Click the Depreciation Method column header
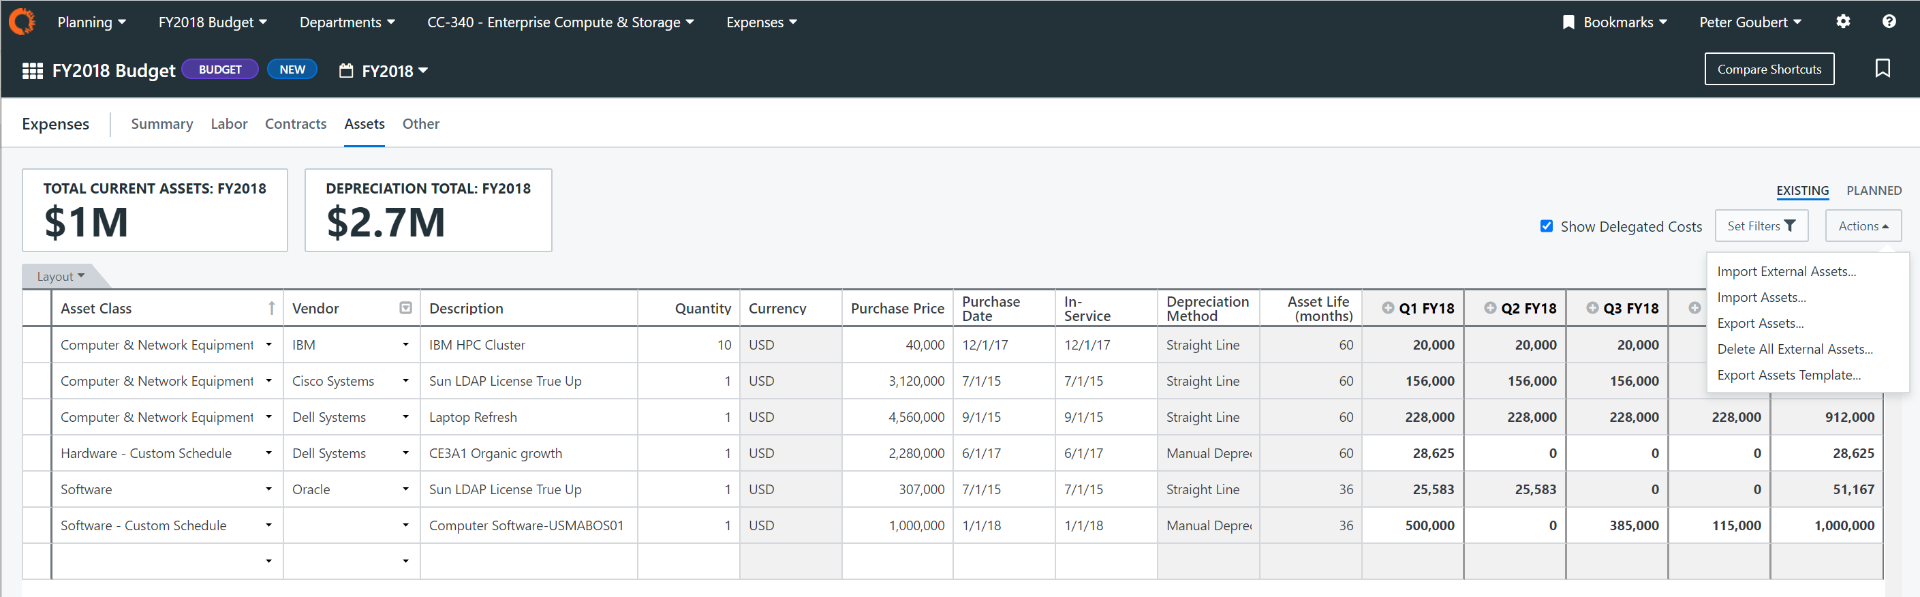The image size is (1920, 597). (x=1208, y=308)
